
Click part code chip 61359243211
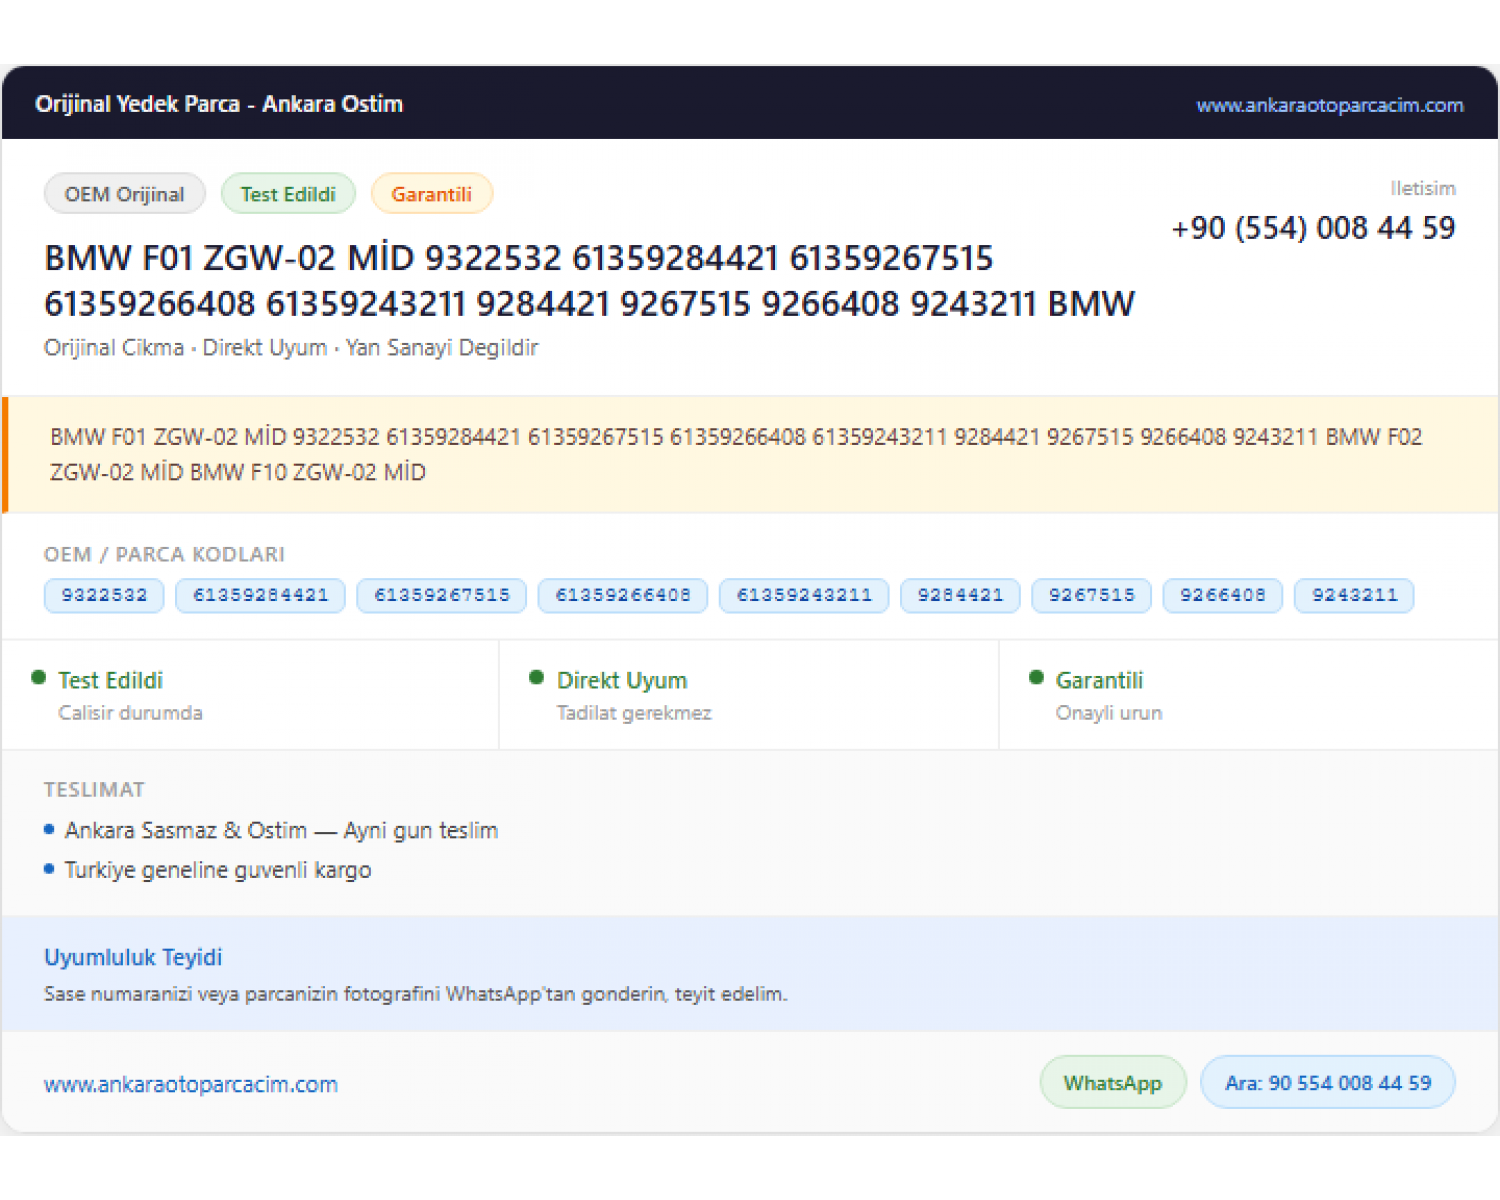(804, 595)
